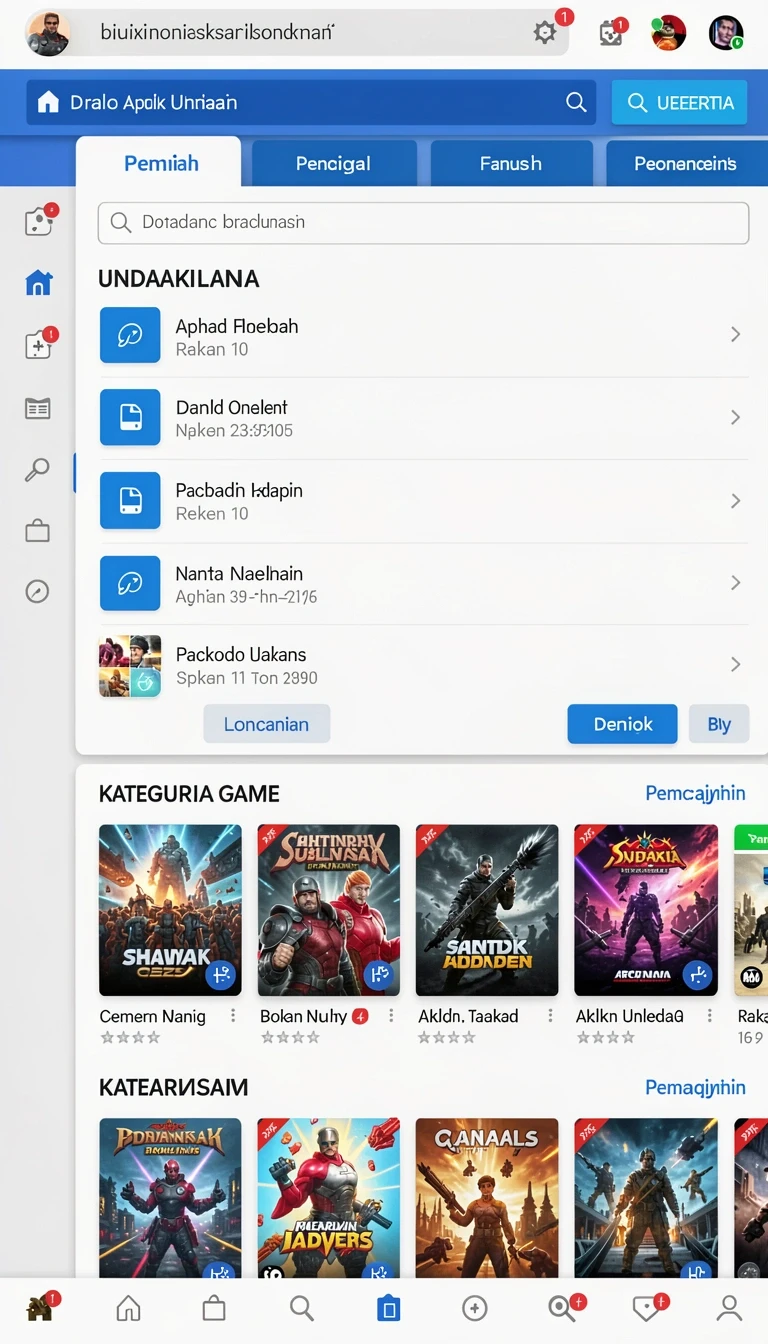Open bottom bar bag icon
This screenshot has height=1344, width=768.
214,1308
